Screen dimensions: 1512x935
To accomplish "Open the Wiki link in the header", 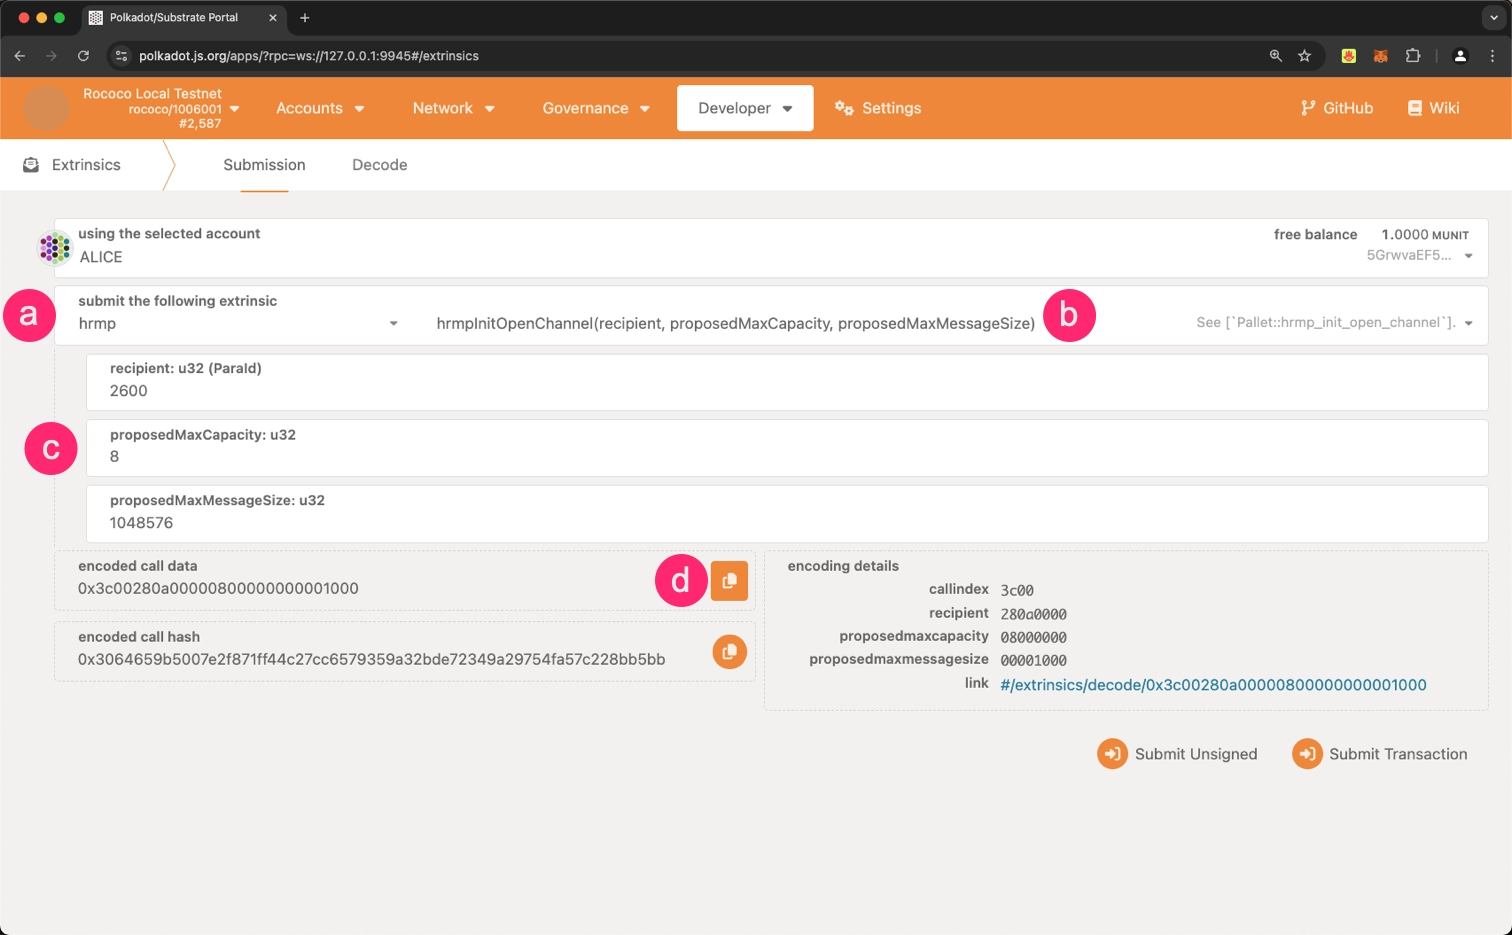I will [1433, 108].
